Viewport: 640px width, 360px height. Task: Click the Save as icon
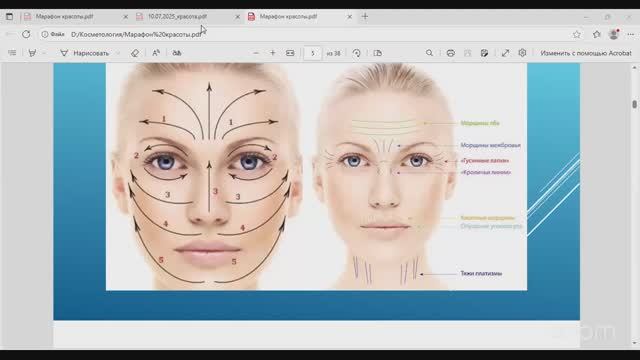click(484, 53)
